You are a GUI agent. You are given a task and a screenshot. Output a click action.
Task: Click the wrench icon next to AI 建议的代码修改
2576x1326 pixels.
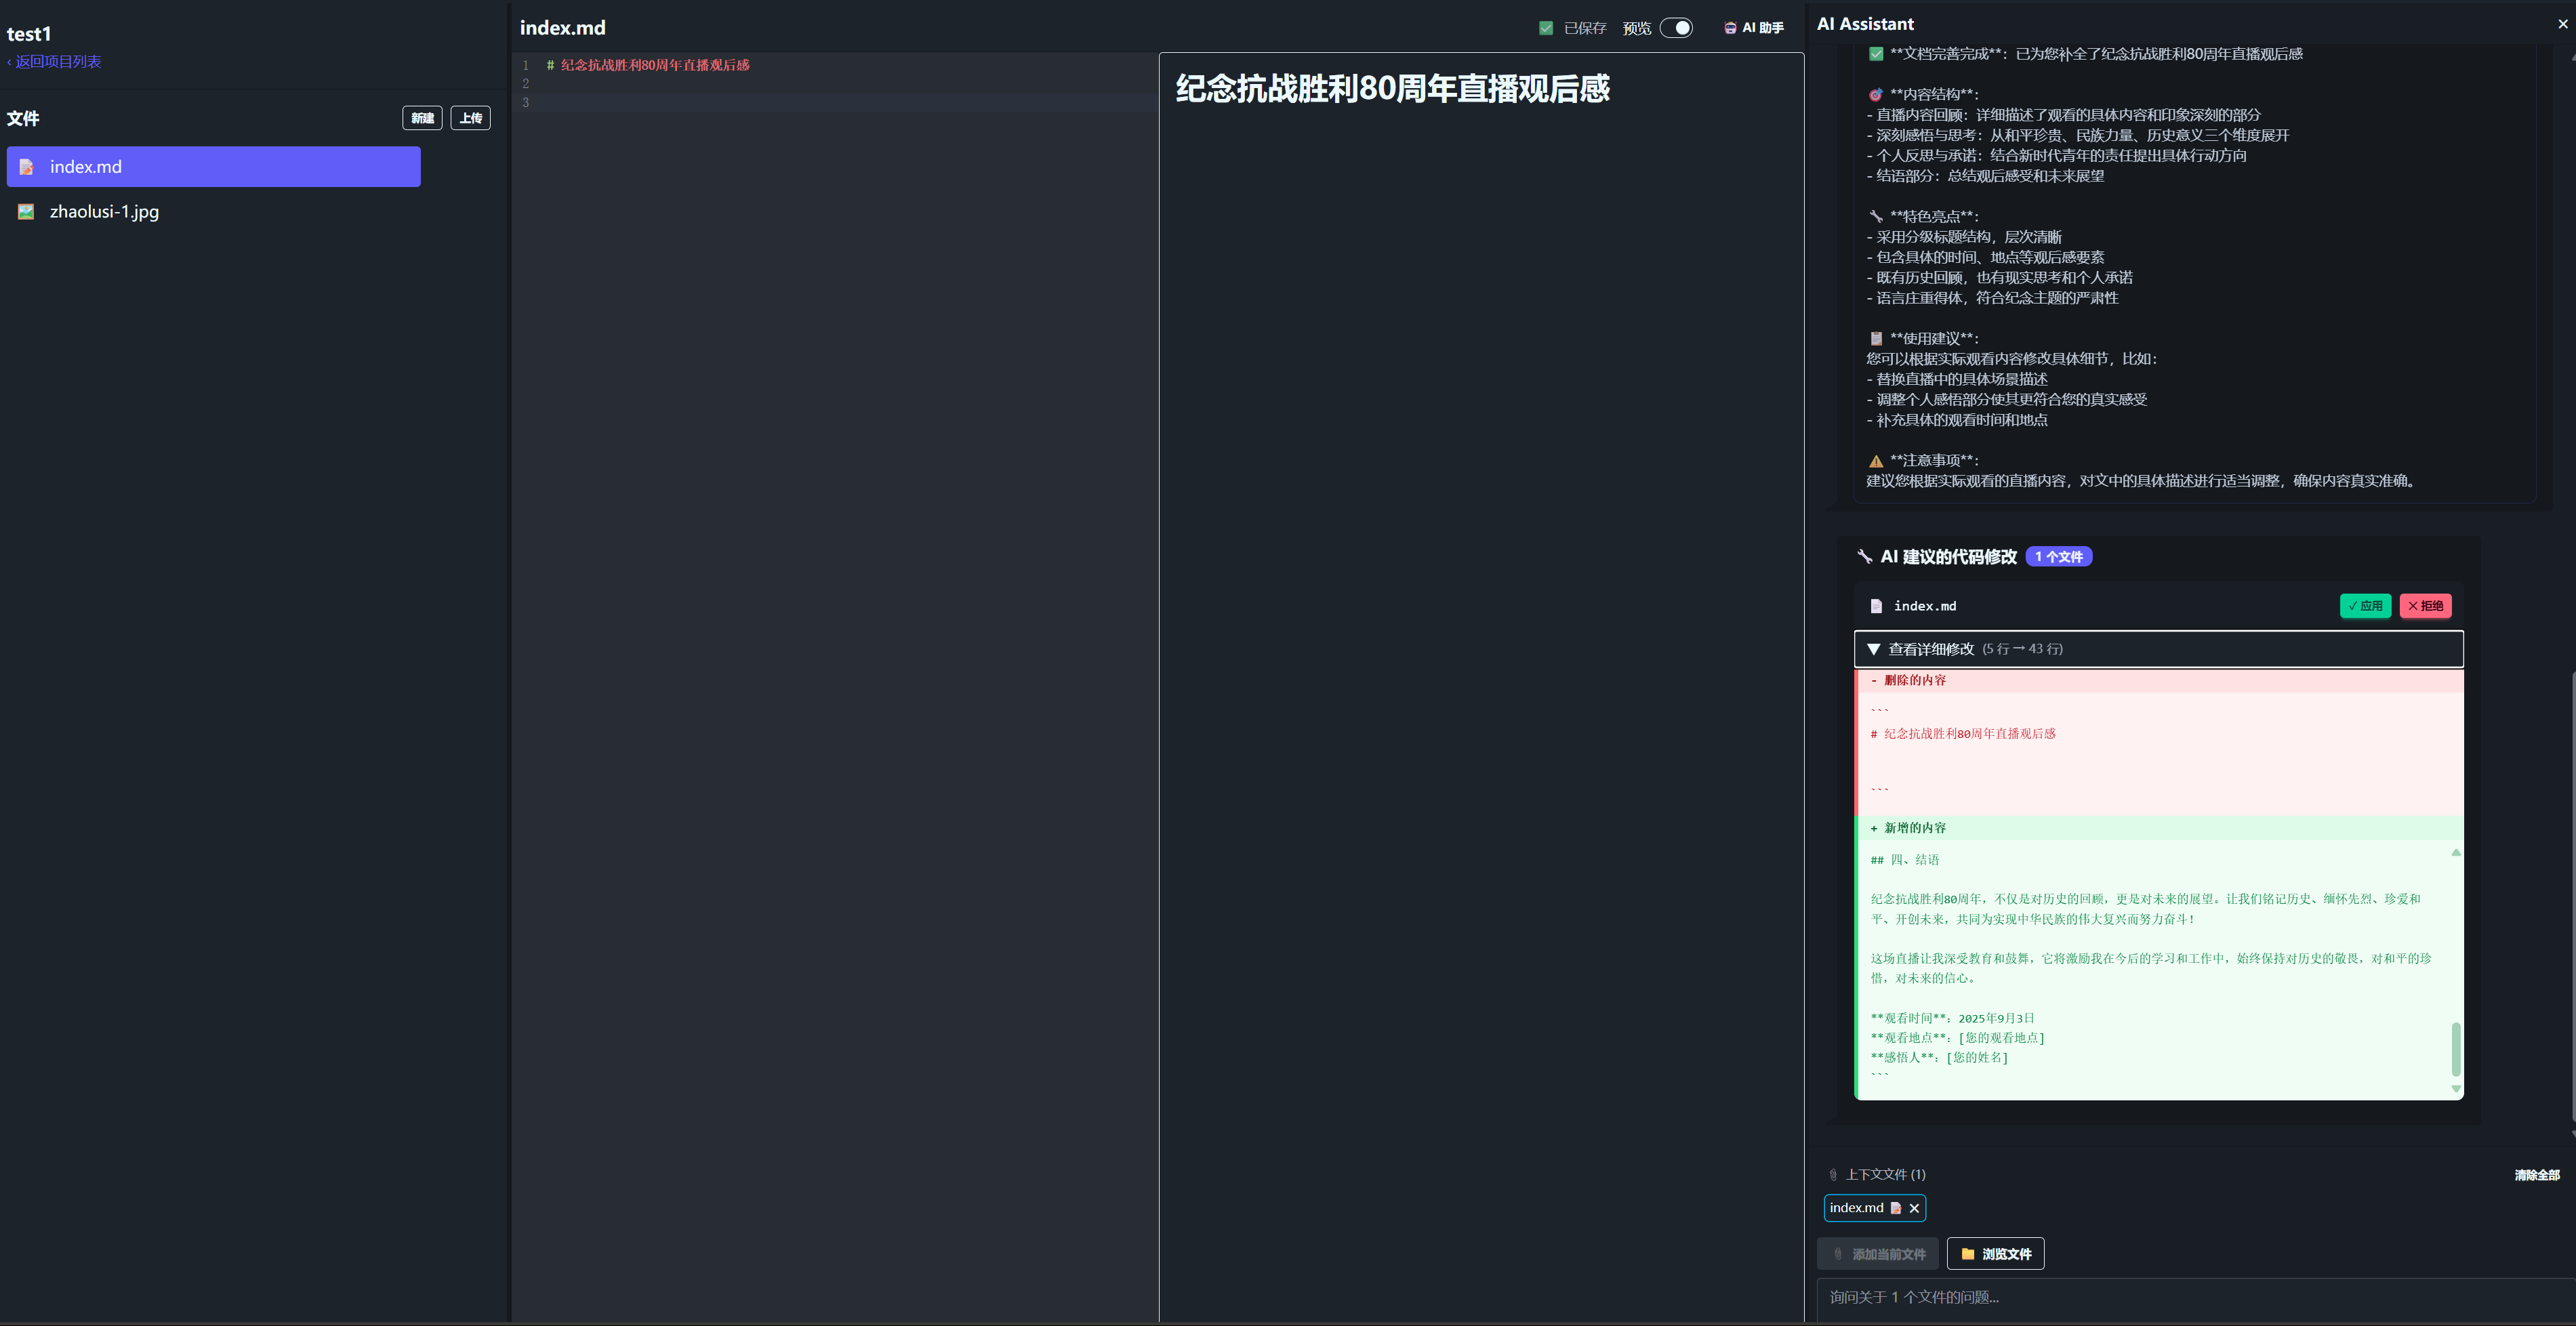point(1866,557)
